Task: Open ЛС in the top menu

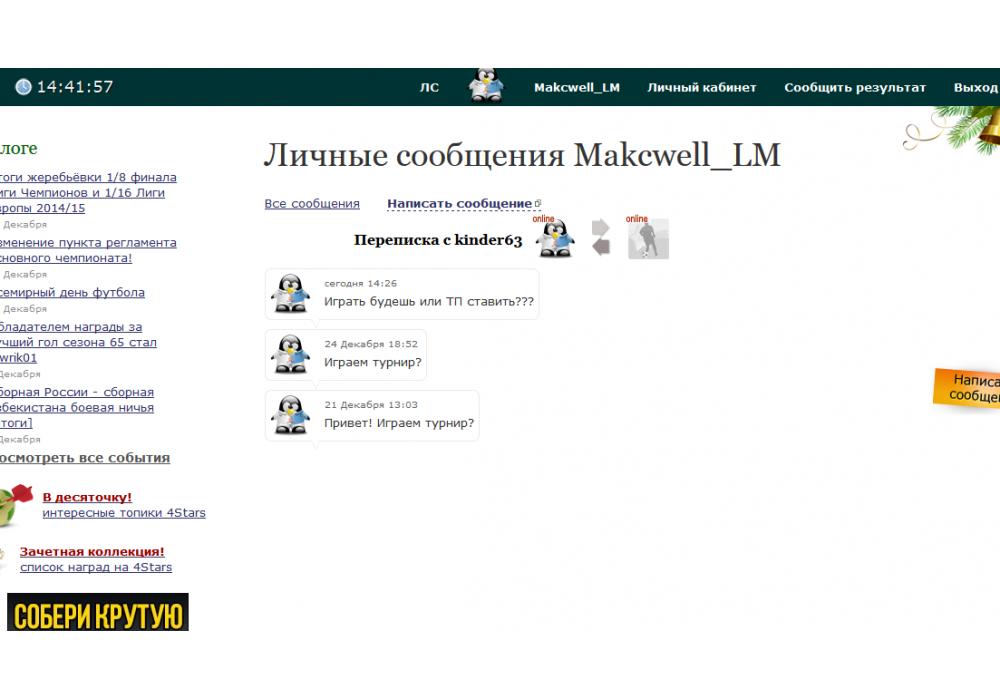Action: [x=429, y=88]
